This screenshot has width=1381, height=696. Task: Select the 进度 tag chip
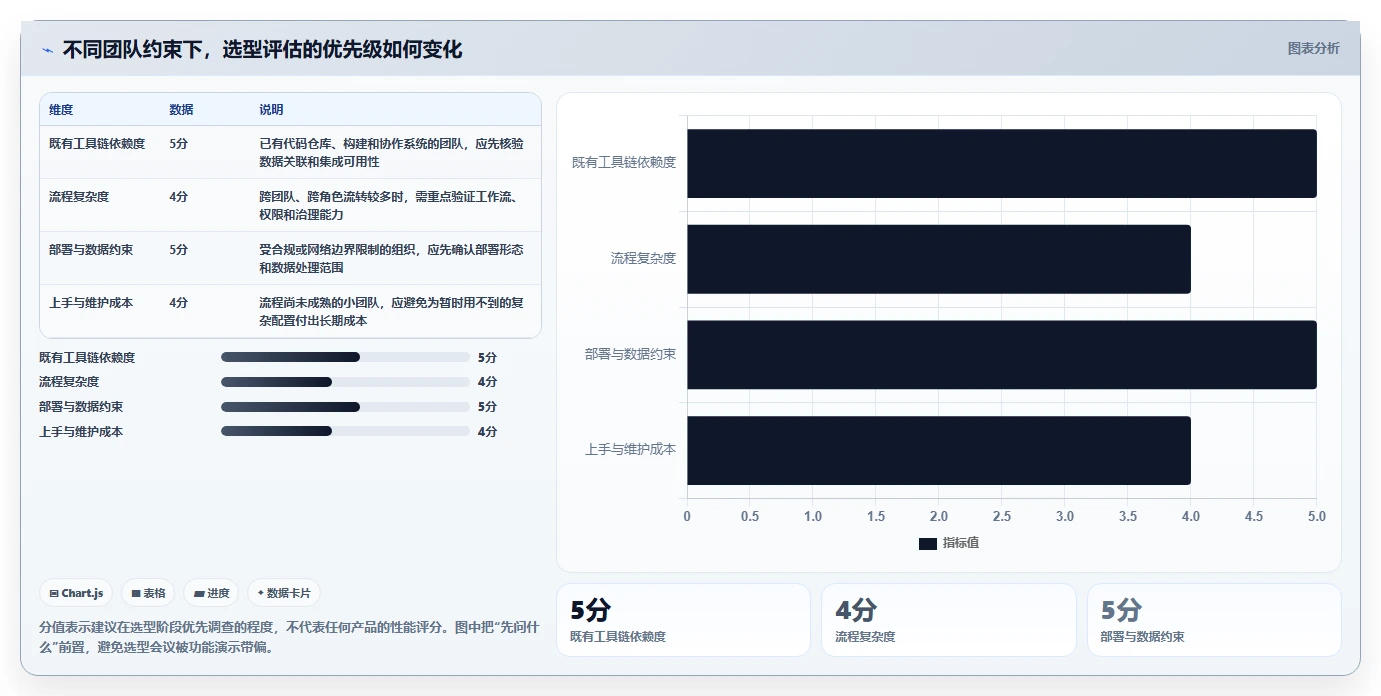pos(211,593)
